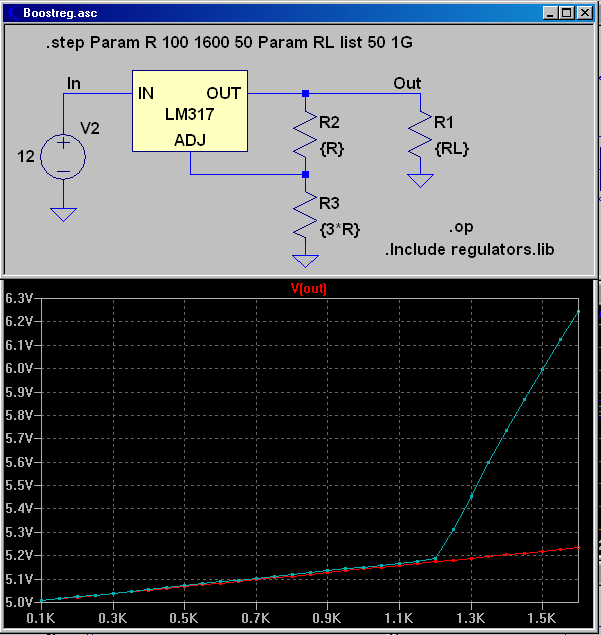Image resolution: width=601 pixels, height=635 pixels.
Task: Click the R2 reference designator label
Action: click(x=329, y=122)
